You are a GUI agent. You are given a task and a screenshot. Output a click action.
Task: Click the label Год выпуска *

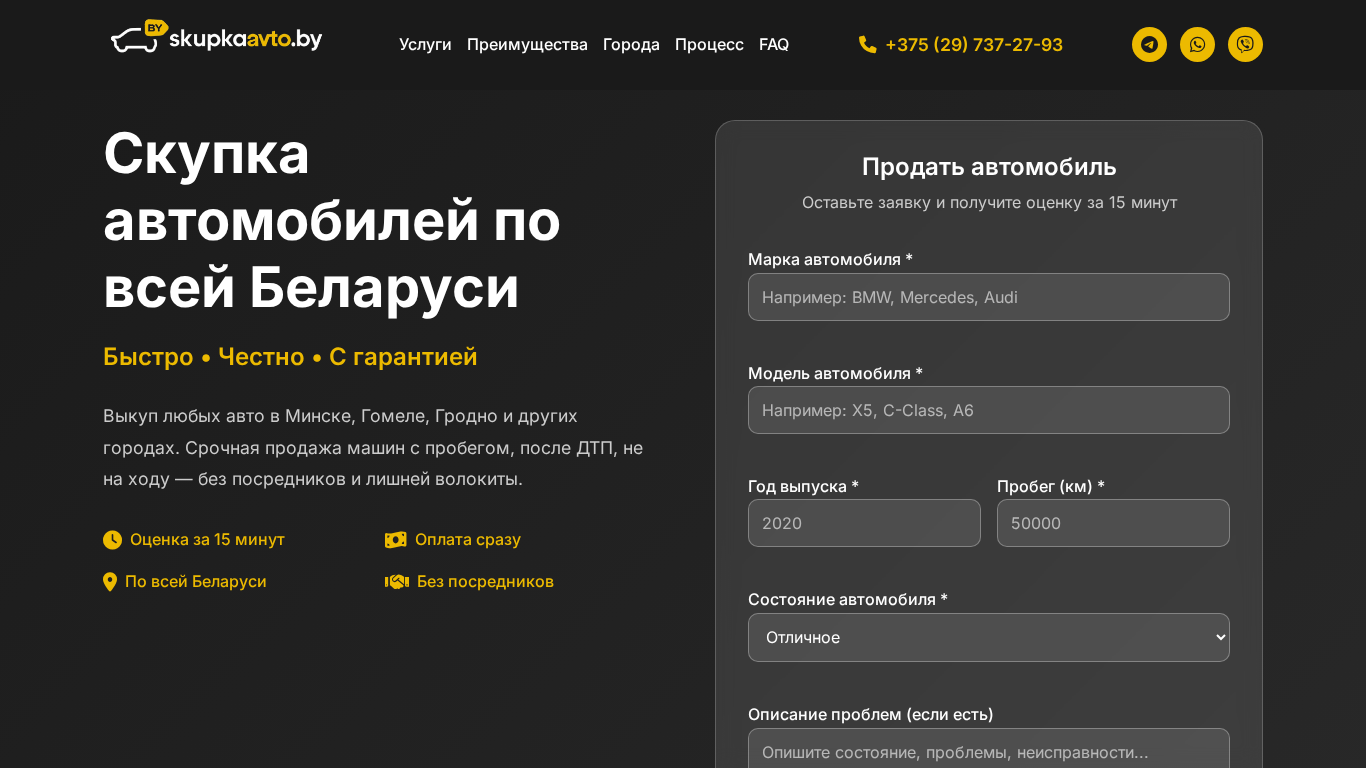[x=803, y=487]
